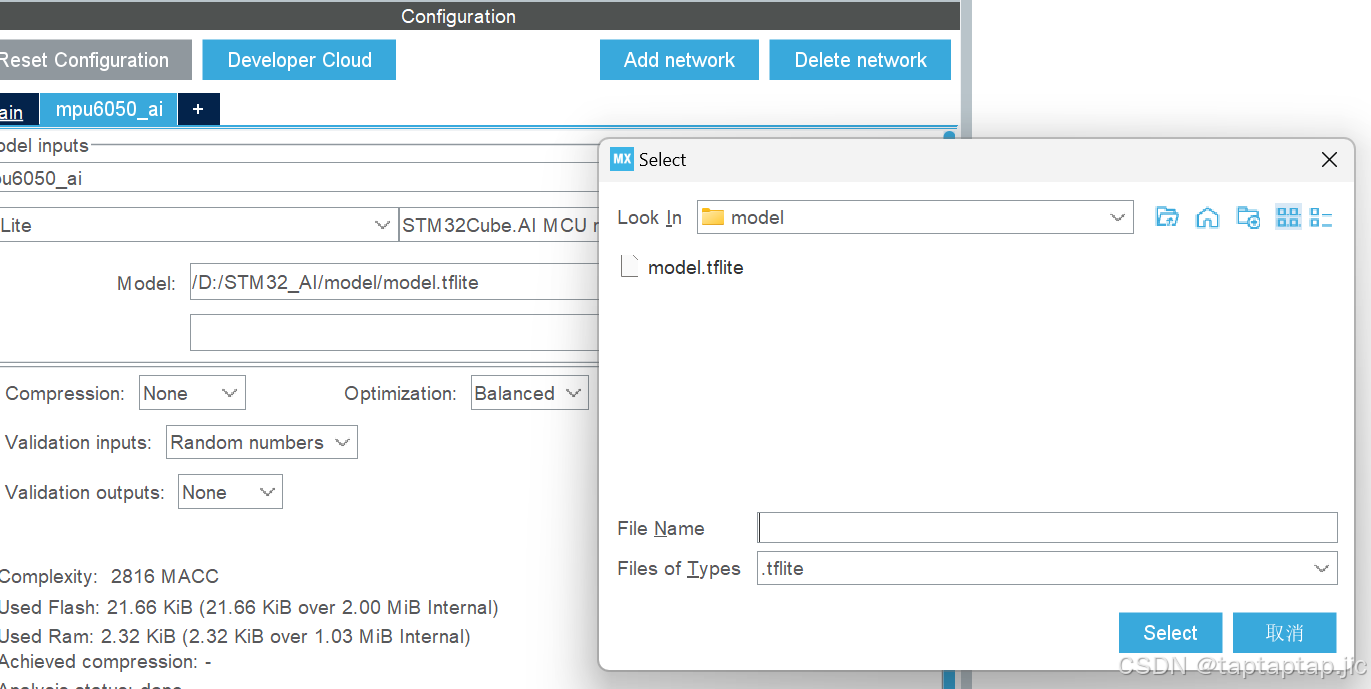This screenshot has width=1371, height=689.
Task: Click the Complexity 2816 MACC text
Action: pos(109,576)
